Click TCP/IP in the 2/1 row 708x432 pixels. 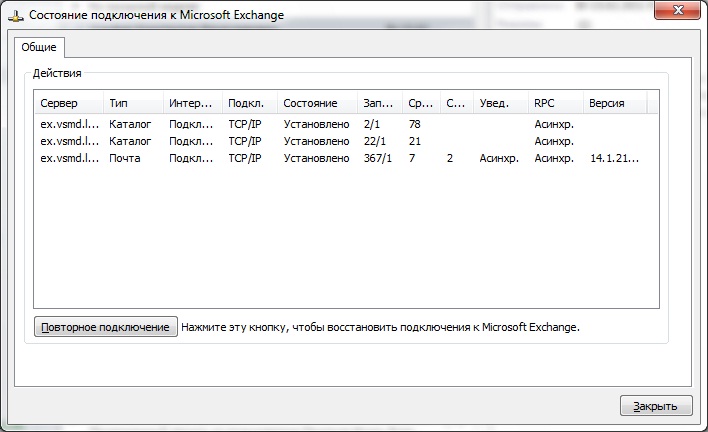[245, 124]
